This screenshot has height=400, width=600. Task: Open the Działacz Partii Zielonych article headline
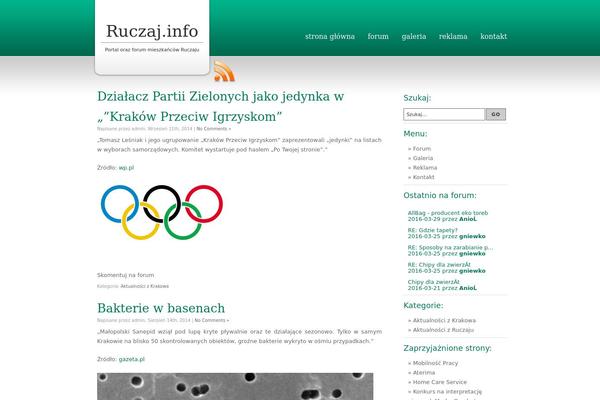coord(220,106)
